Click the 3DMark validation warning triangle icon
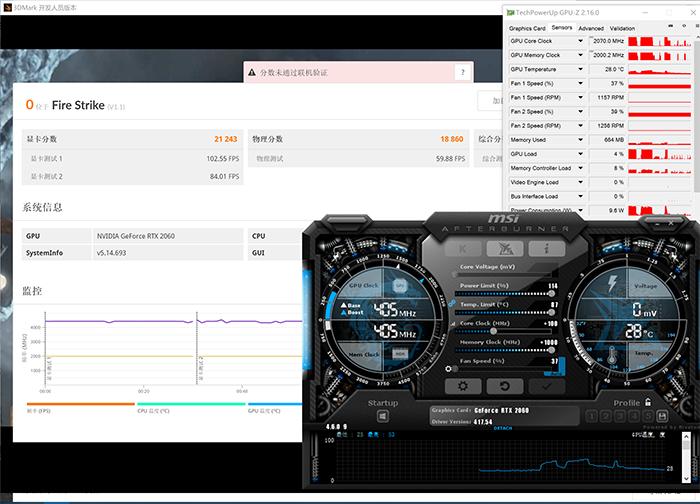Screen dimensions: 700x504 tap(252, 72)
